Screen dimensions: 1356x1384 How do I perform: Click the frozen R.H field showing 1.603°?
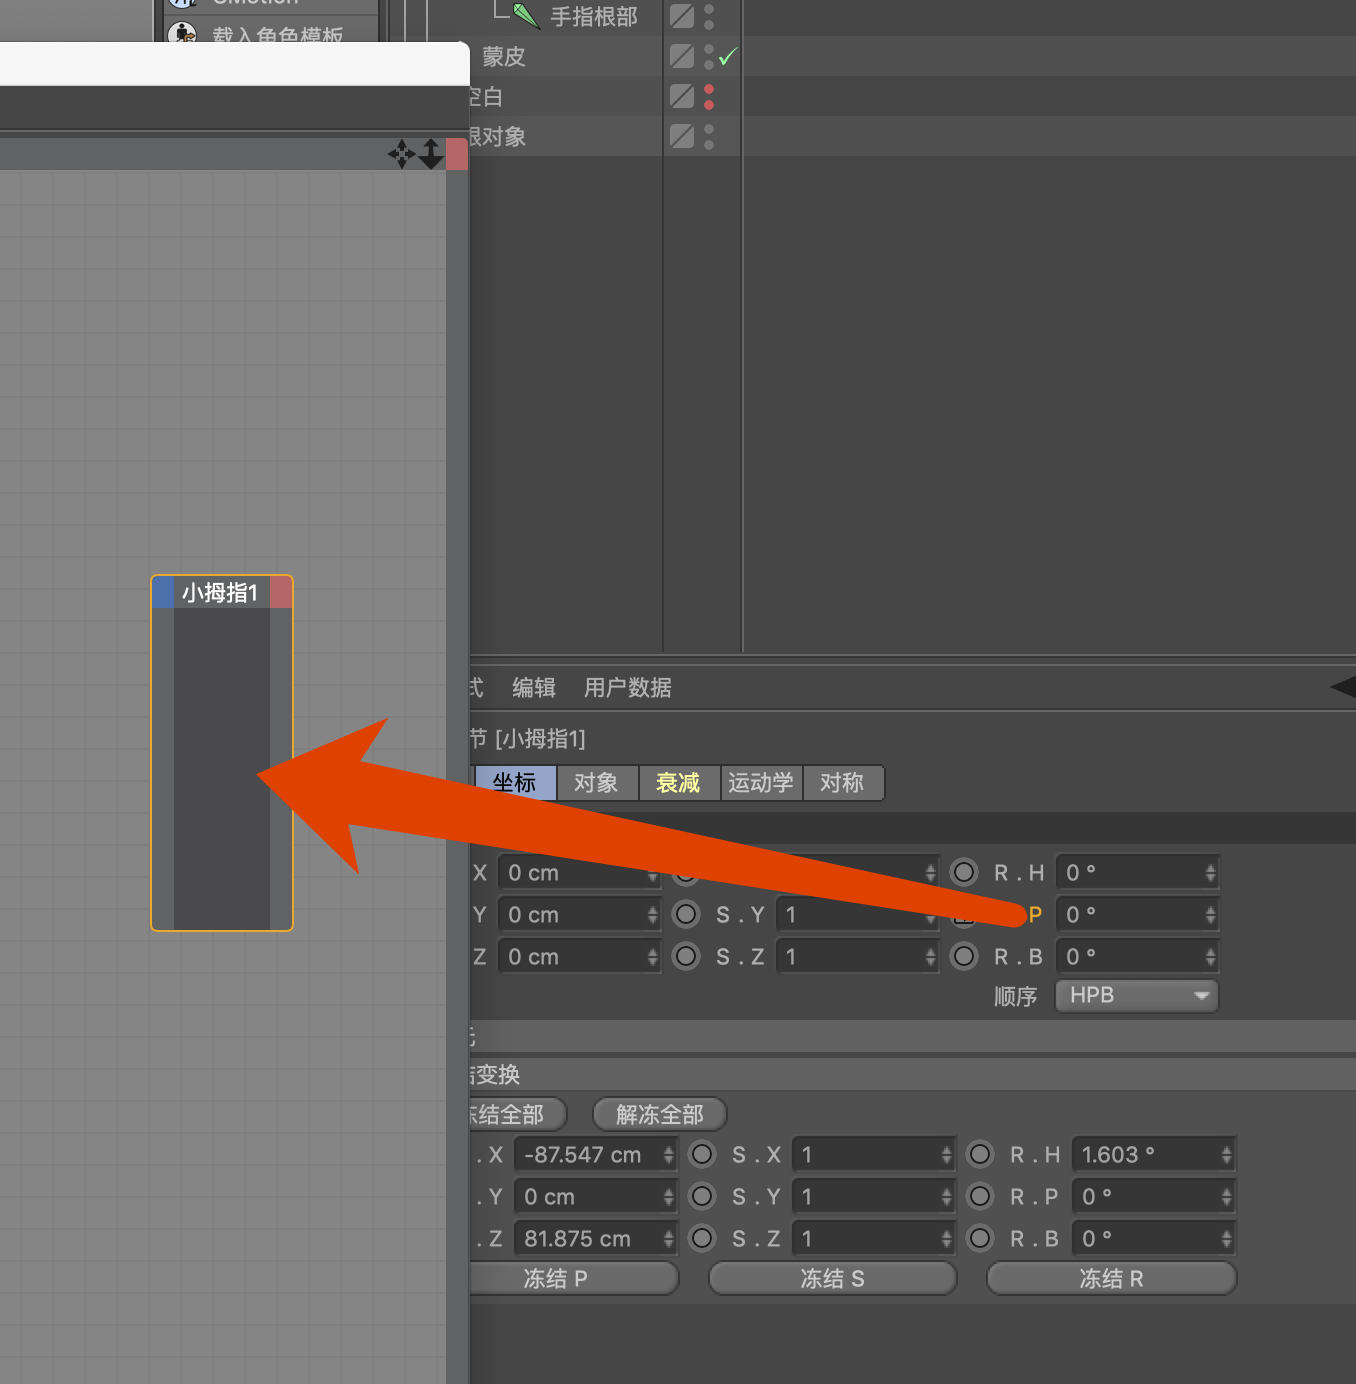coord(1153,1155)
